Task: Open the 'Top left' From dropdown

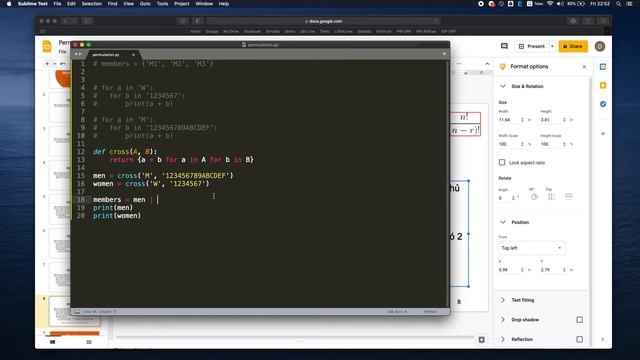Action: [x=532, y=248]
